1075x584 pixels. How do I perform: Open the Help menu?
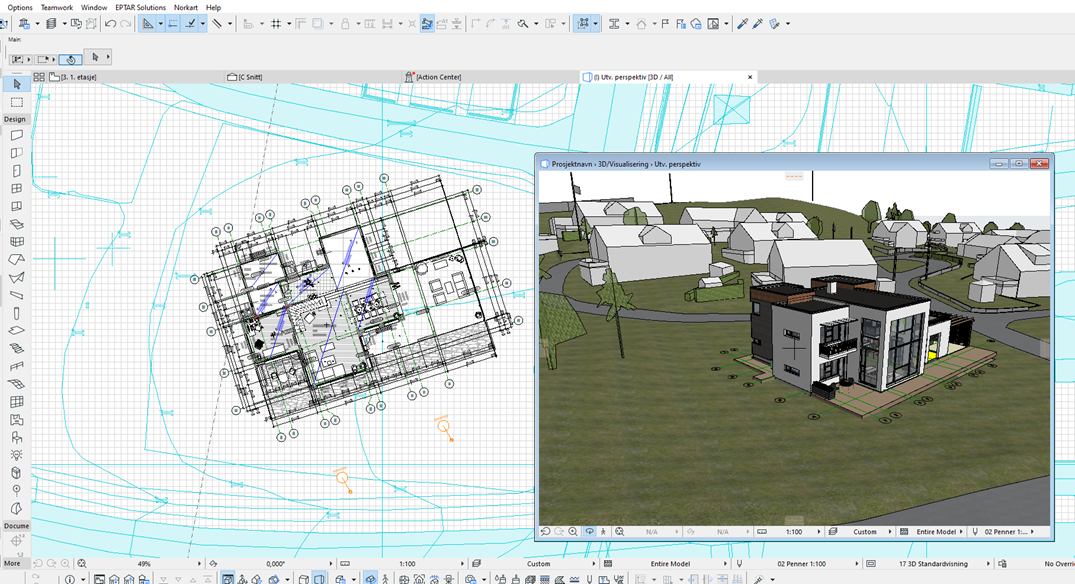point(213,8)
